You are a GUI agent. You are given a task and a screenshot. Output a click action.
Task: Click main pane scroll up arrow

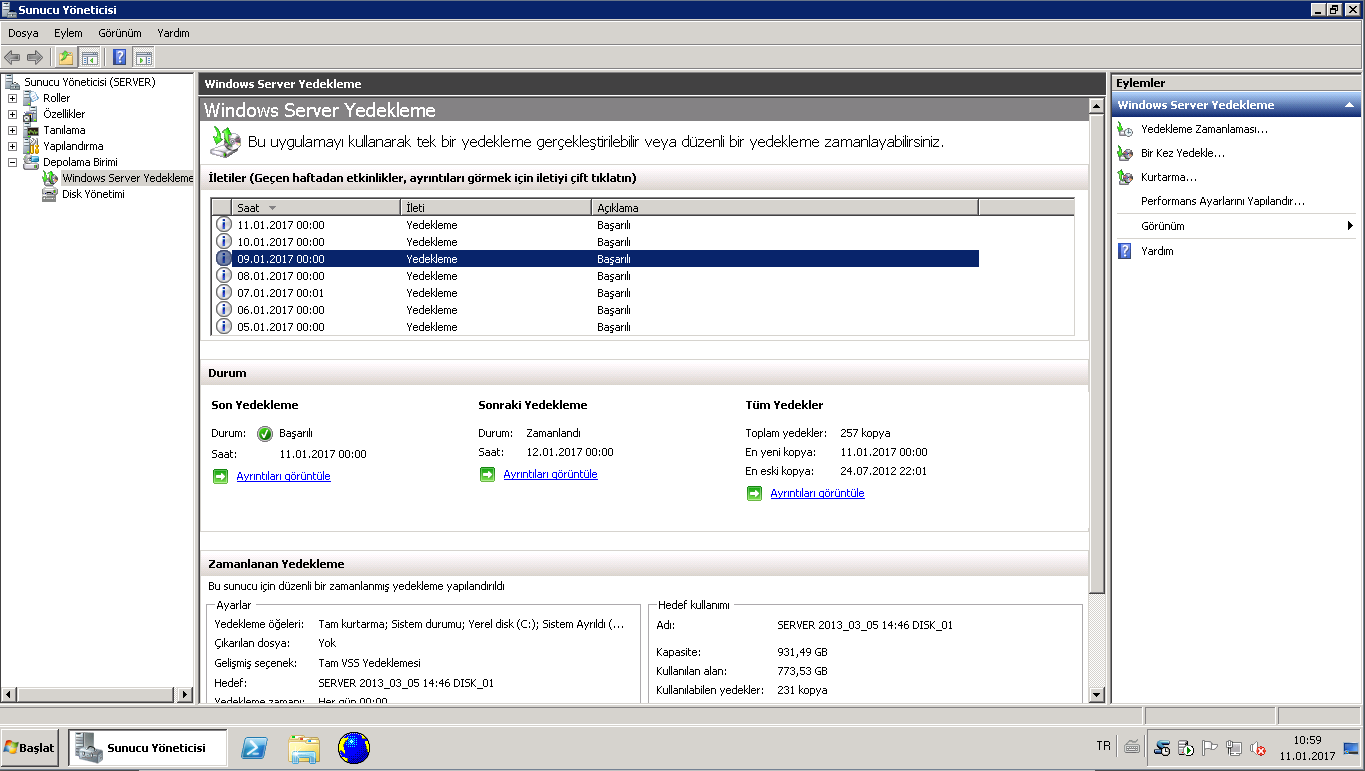[1097, 104]
